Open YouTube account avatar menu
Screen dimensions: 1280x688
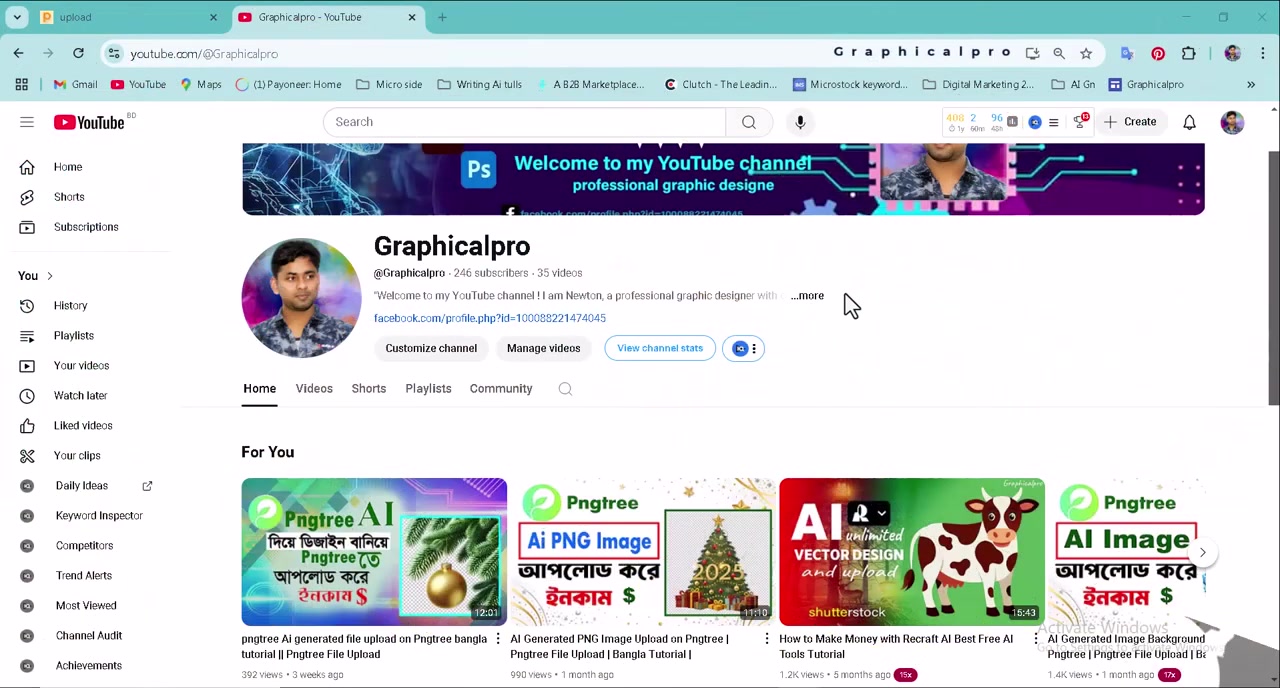coord(1232,122)
